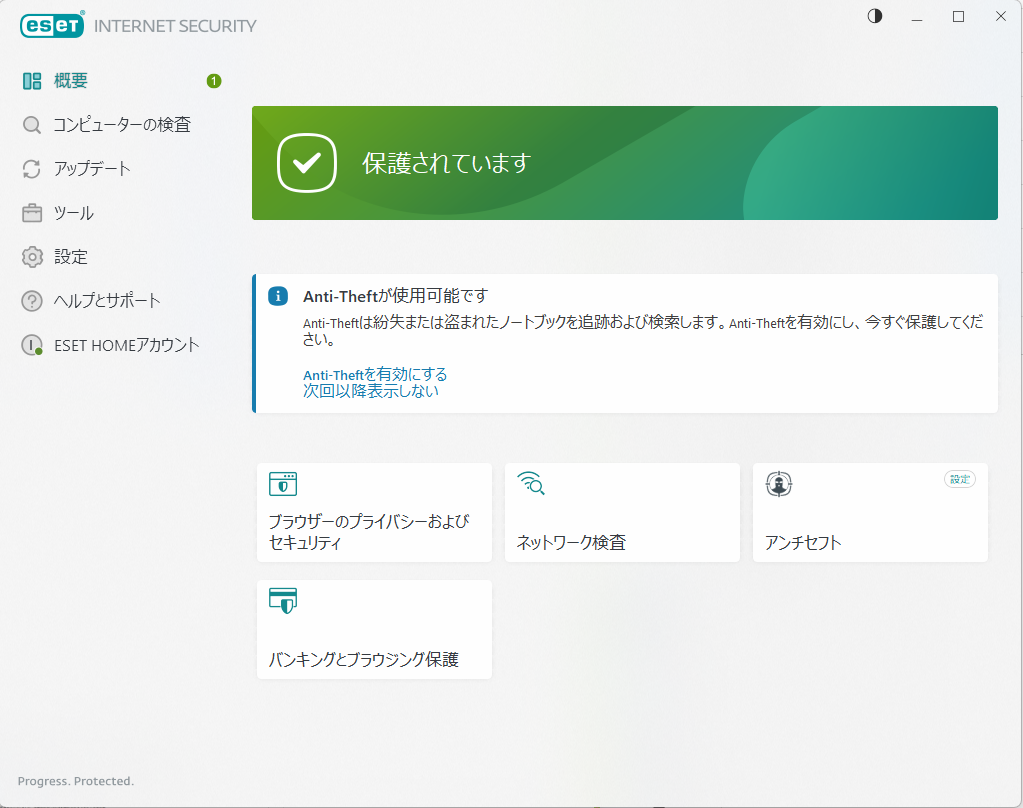
Task: Open ブラウザーのプライバシーおよびセキュリティ tile
Action: [x=374, y=512]
